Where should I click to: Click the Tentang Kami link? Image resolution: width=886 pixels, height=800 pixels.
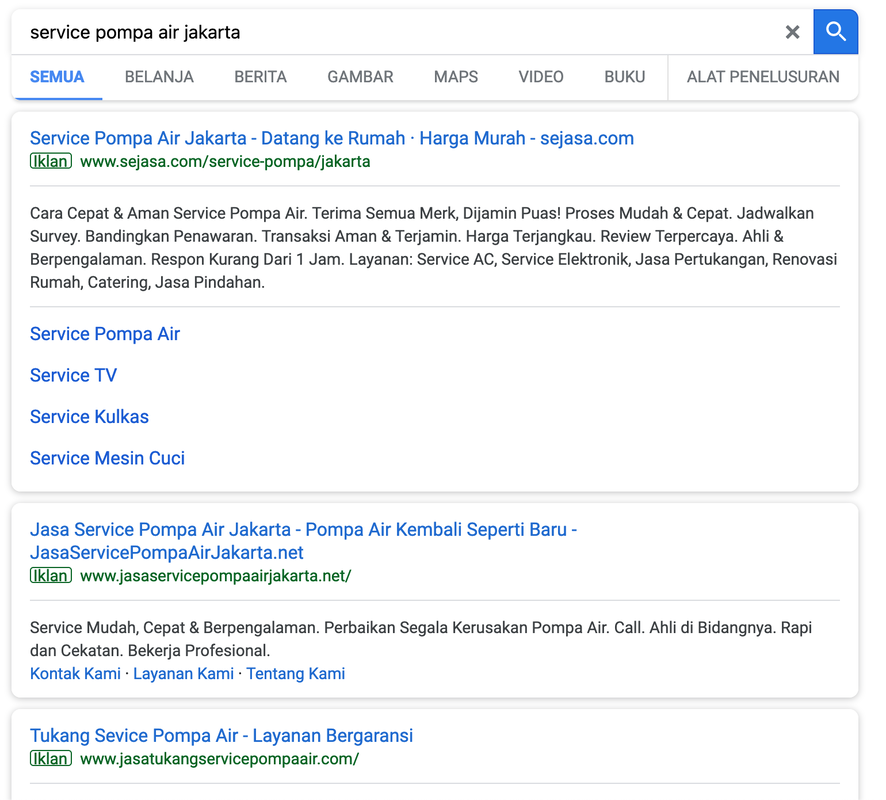coord(295,674)
